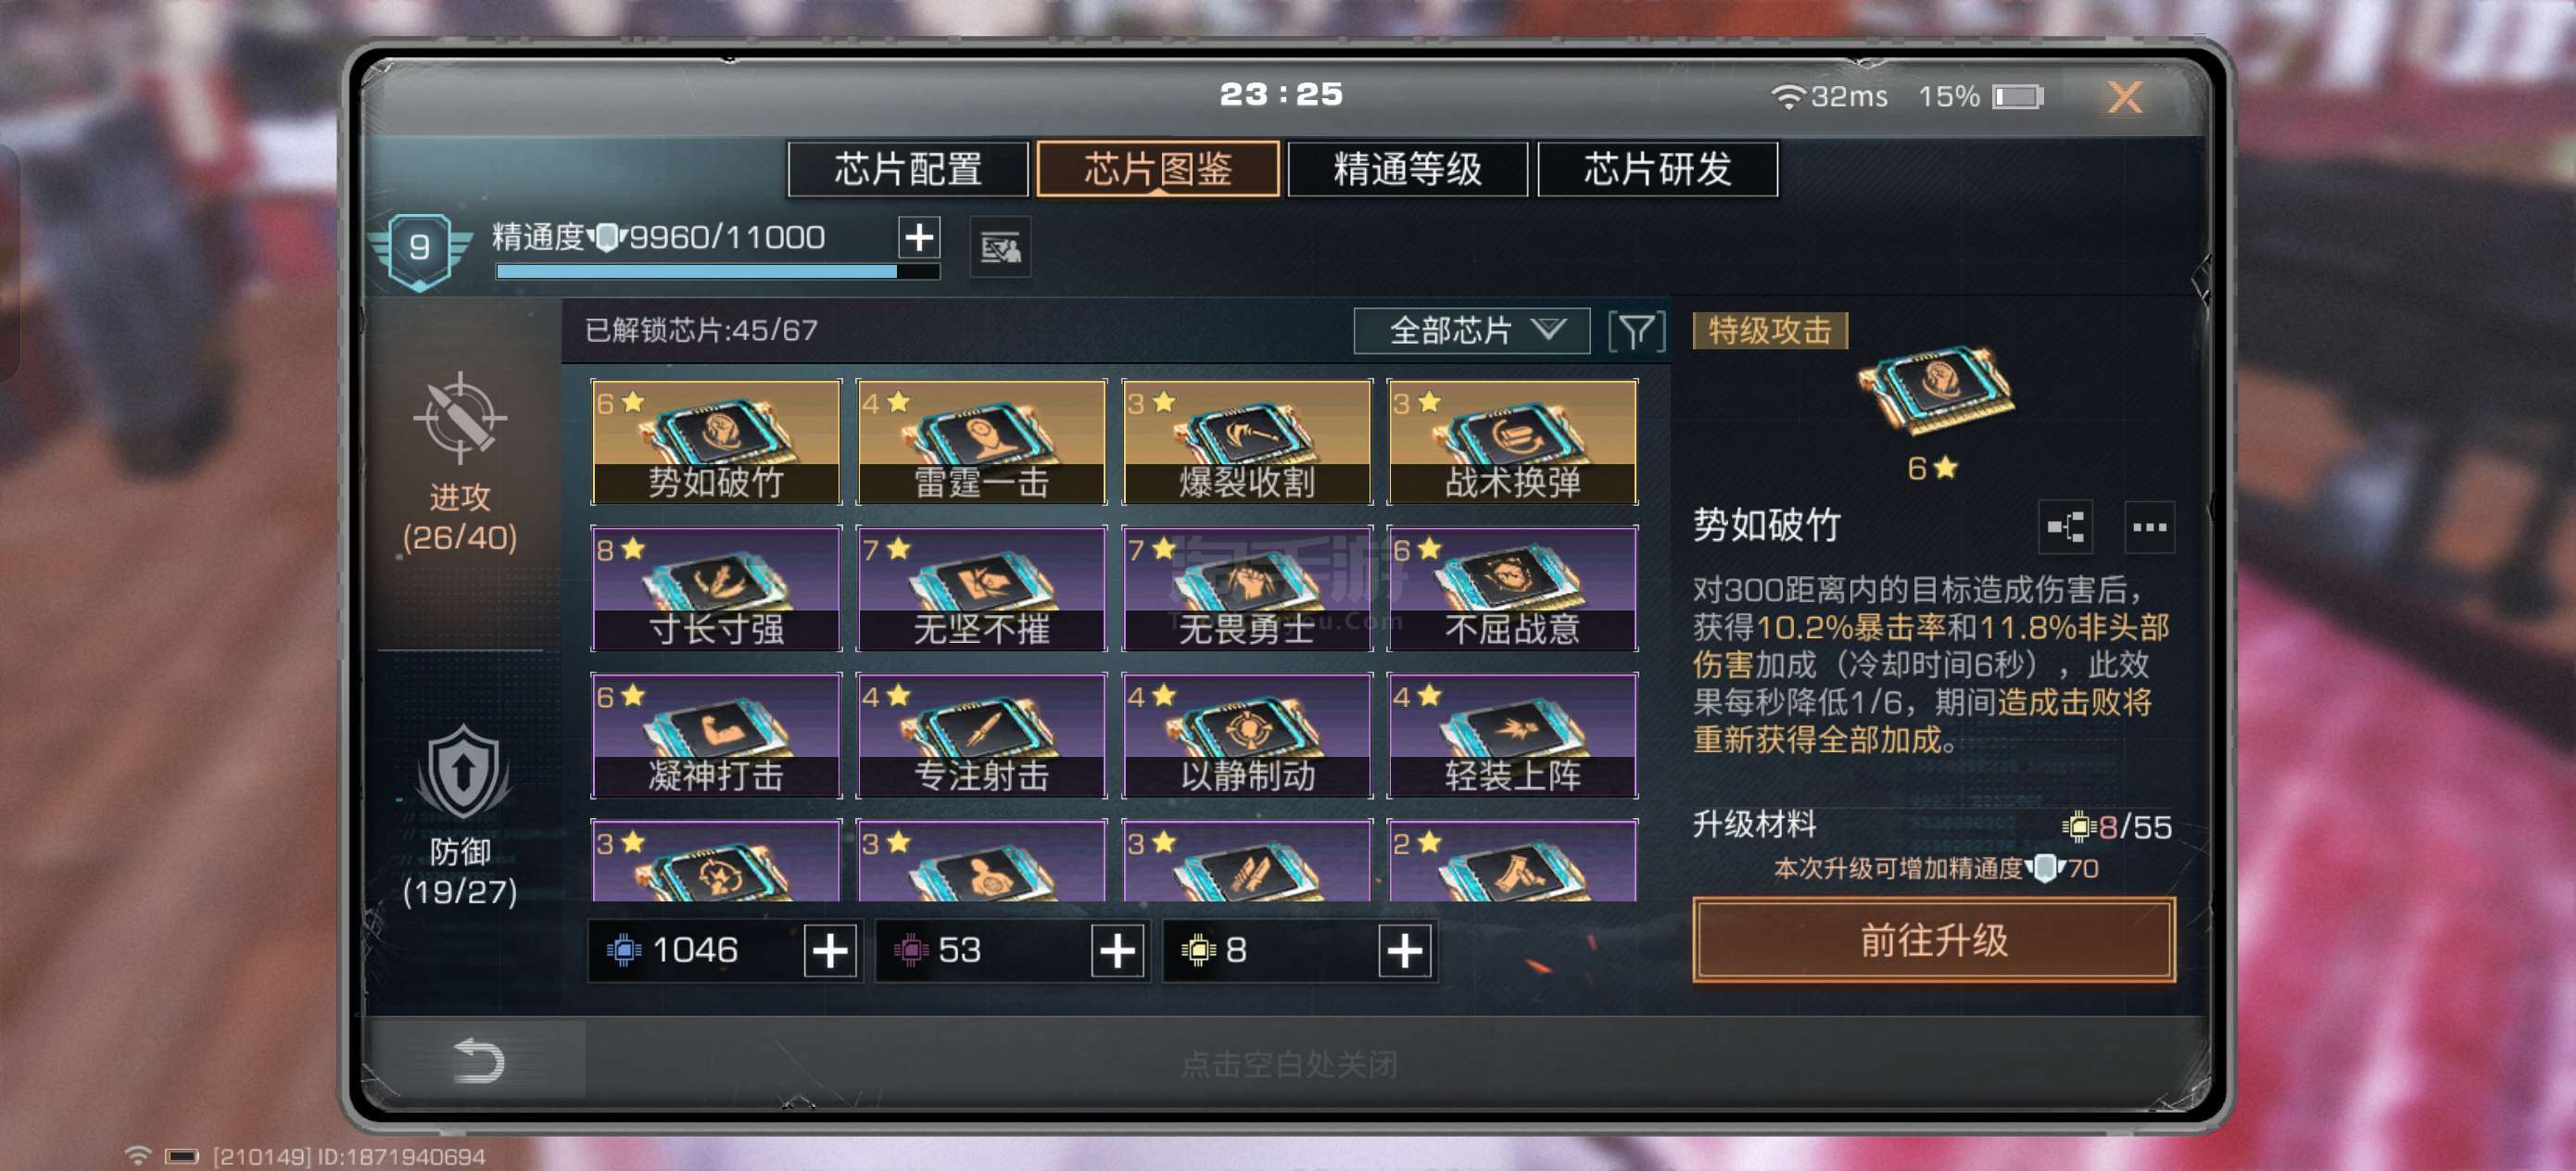Click the profile card icon beside proficiency bar

tap(1000, 247)
